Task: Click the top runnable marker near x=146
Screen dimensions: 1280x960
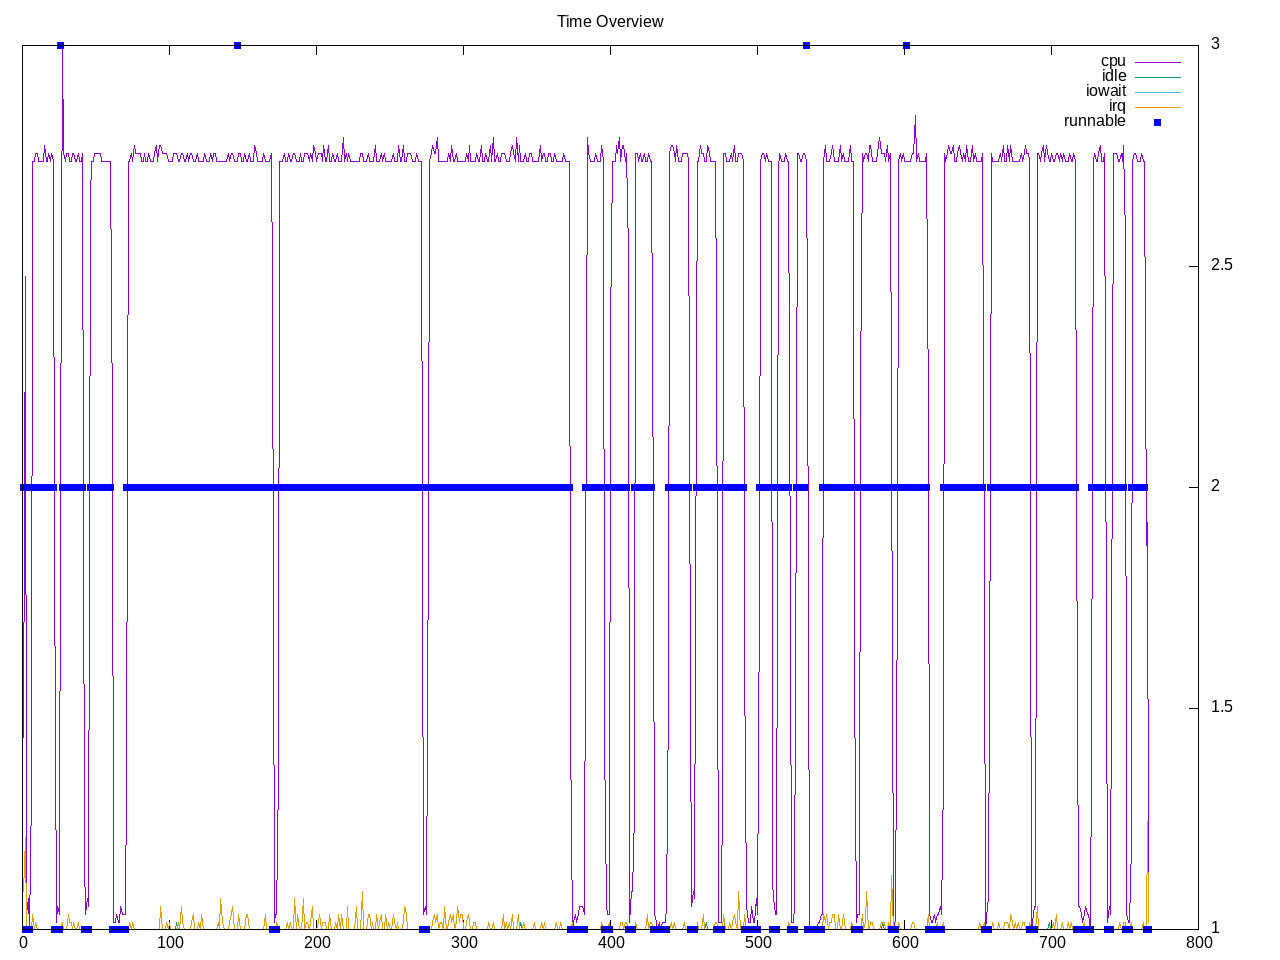Action: pyautogui.click(x=237, y=45)
